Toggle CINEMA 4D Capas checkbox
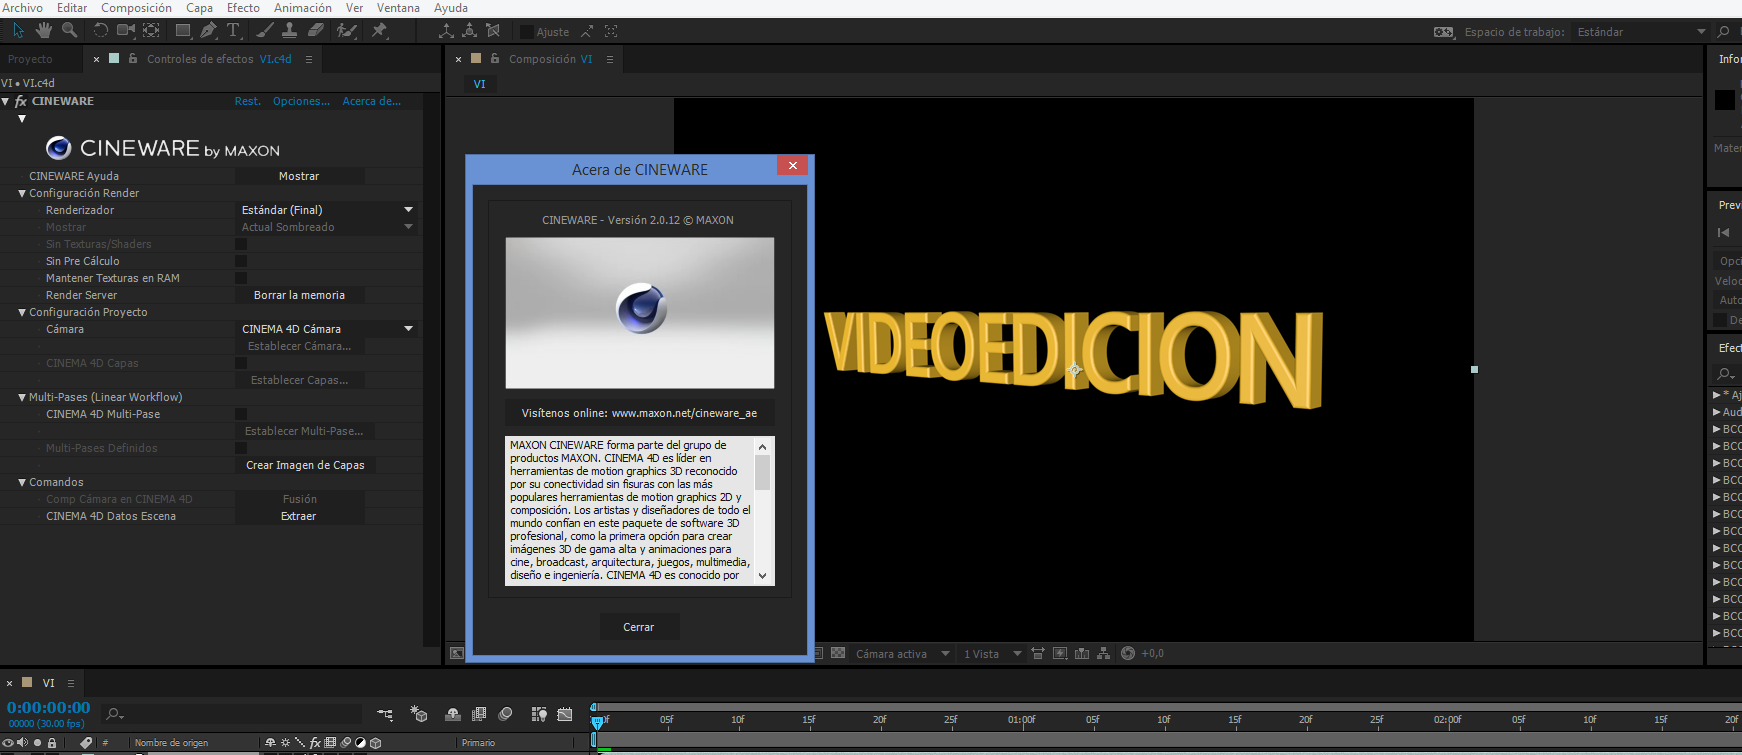Screen dimensions: 1742x755 pyautogui.click(x=241, y=363)
